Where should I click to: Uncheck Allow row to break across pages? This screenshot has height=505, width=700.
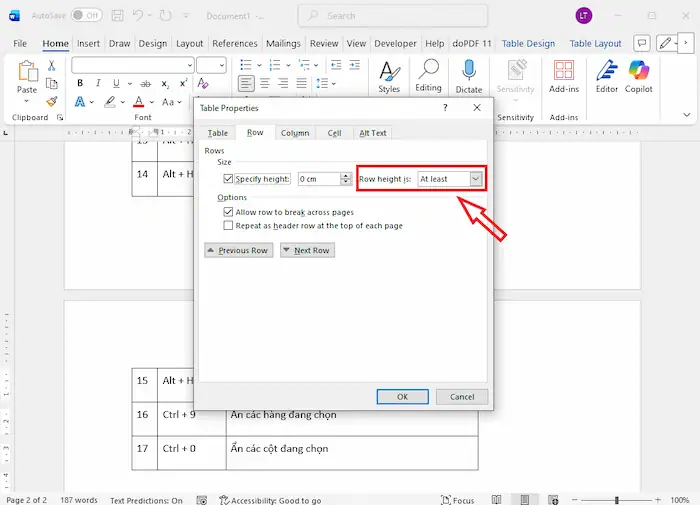tap(229, 212)
